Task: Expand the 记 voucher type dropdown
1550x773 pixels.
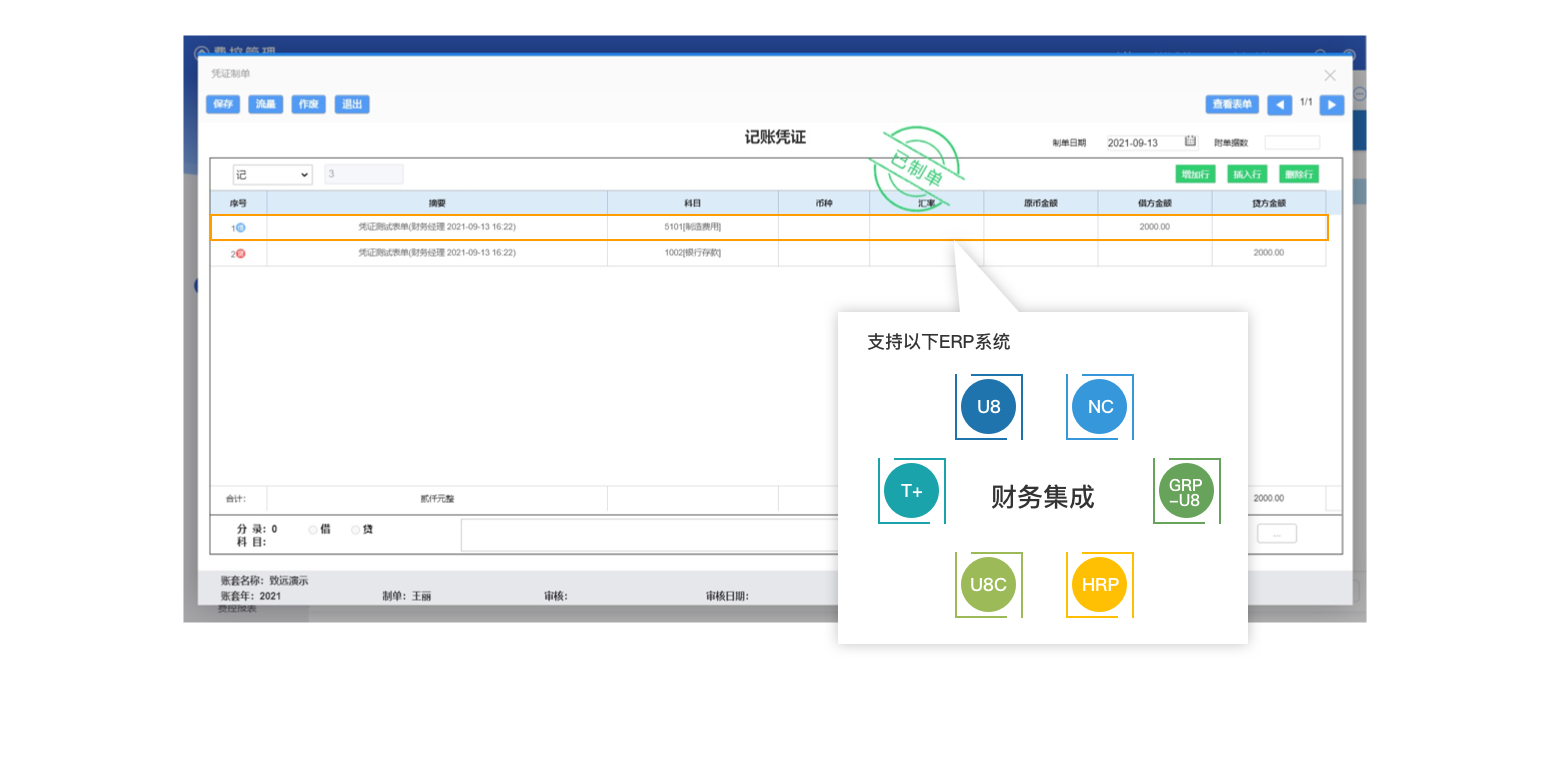Action: pos(272,175)
